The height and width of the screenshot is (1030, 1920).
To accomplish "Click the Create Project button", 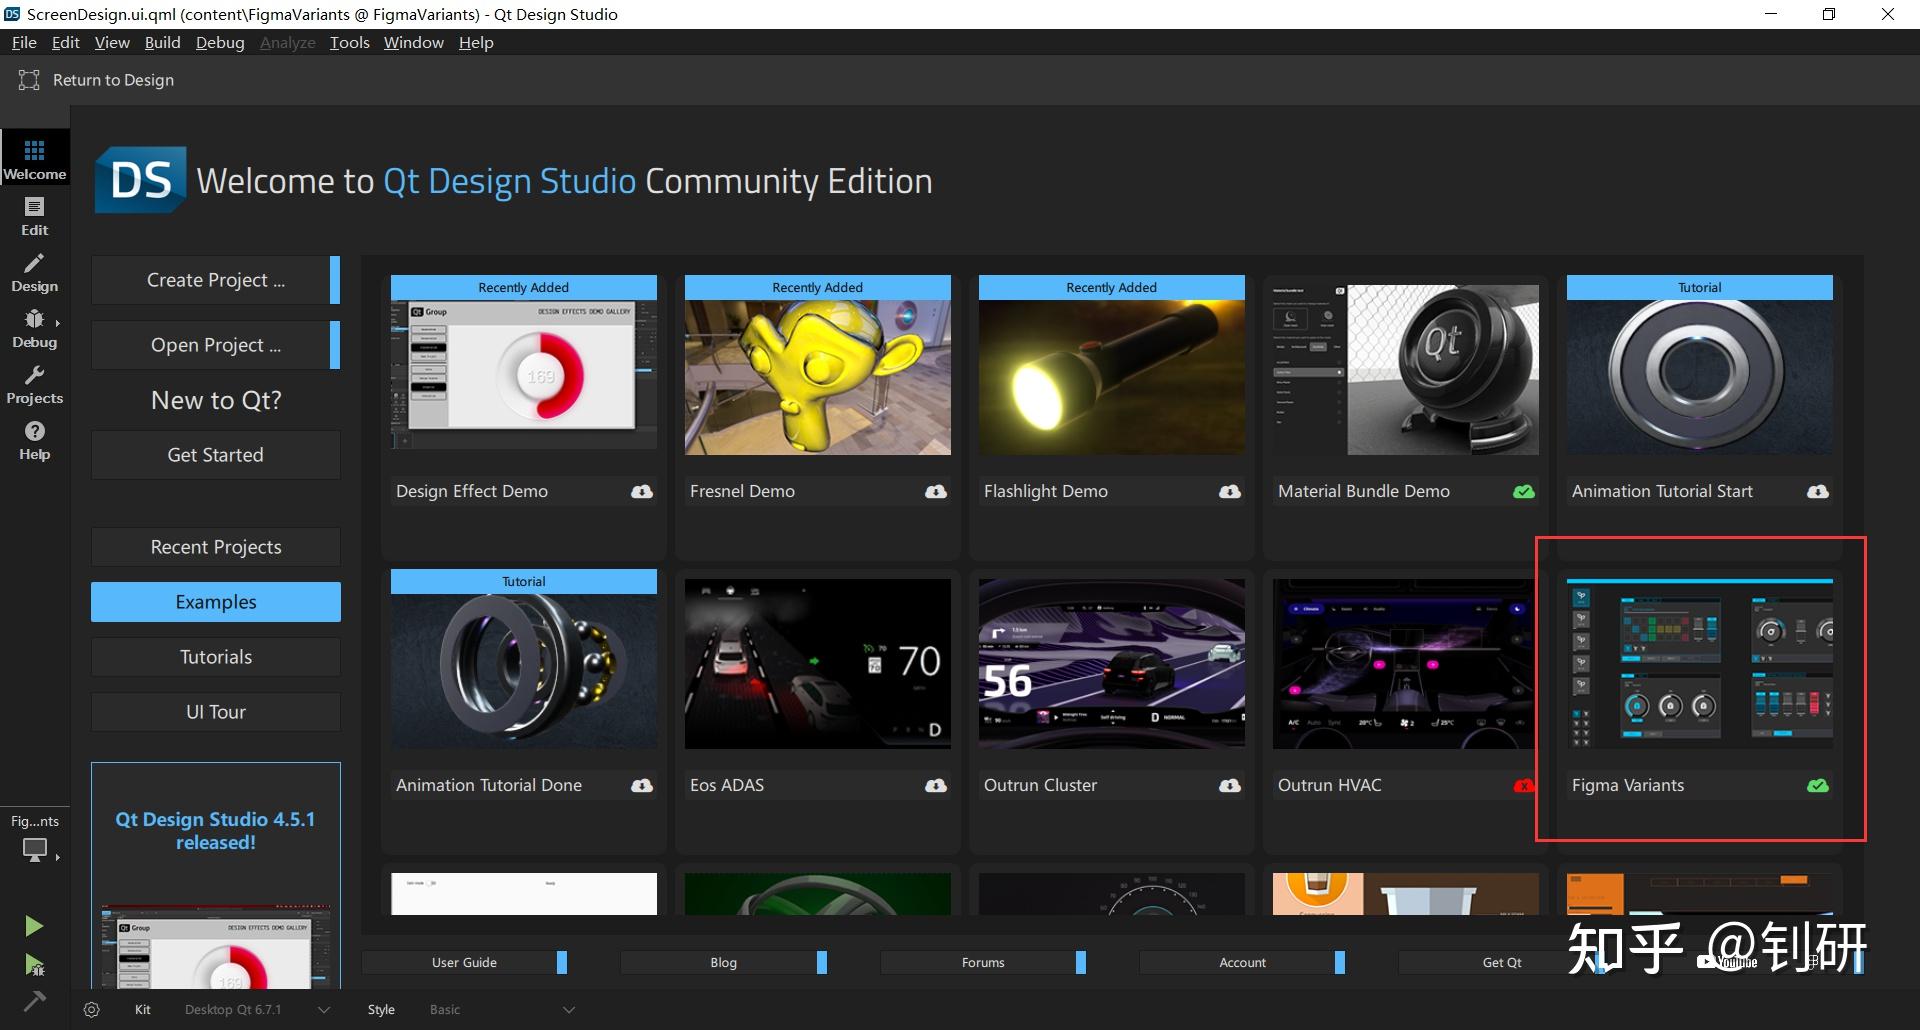I will coord(215,280).
